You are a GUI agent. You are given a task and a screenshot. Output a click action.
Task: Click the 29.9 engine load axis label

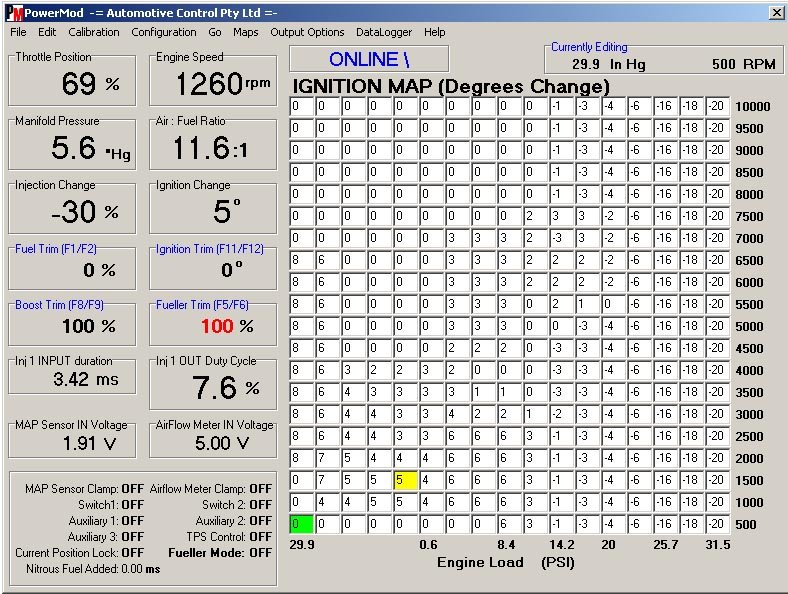302,545
